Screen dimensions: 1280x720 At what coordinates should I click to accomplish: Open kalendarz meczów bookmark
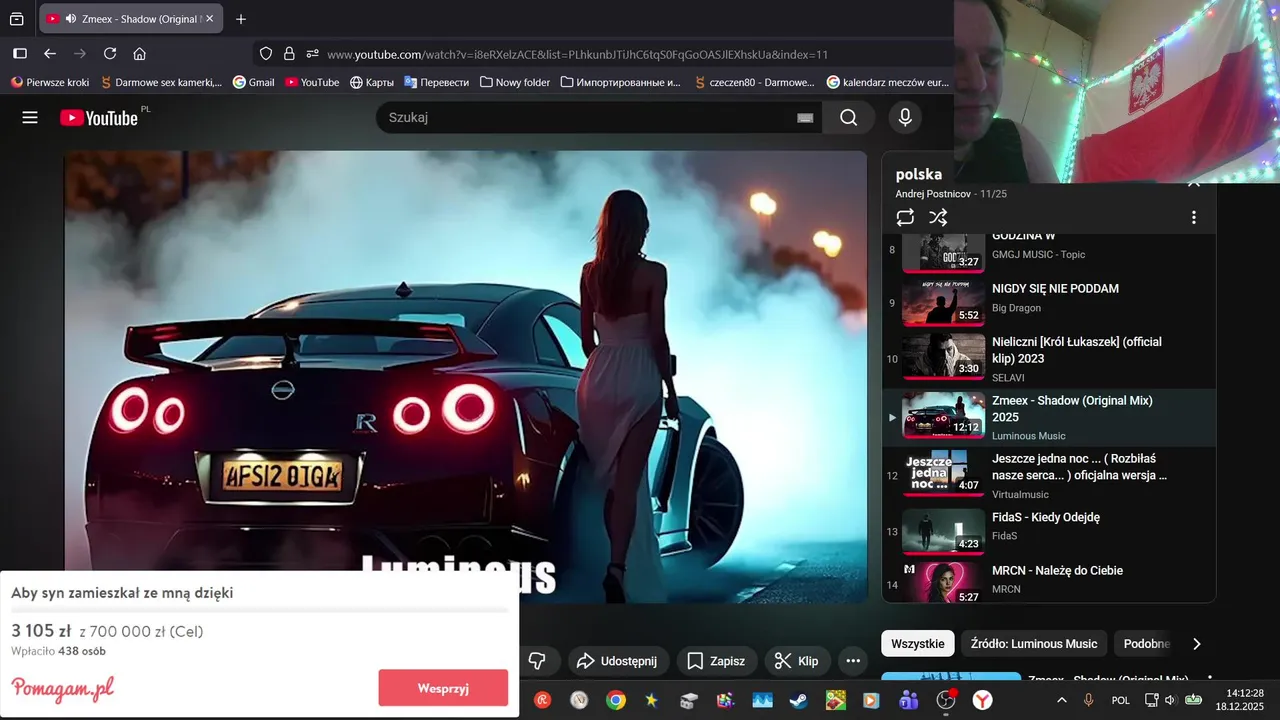point(888,82)
